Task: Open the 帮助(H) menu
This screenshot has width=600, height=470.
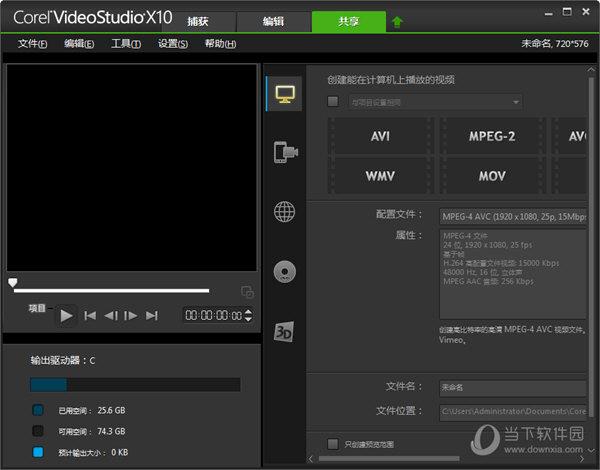Action: [220, 44]
